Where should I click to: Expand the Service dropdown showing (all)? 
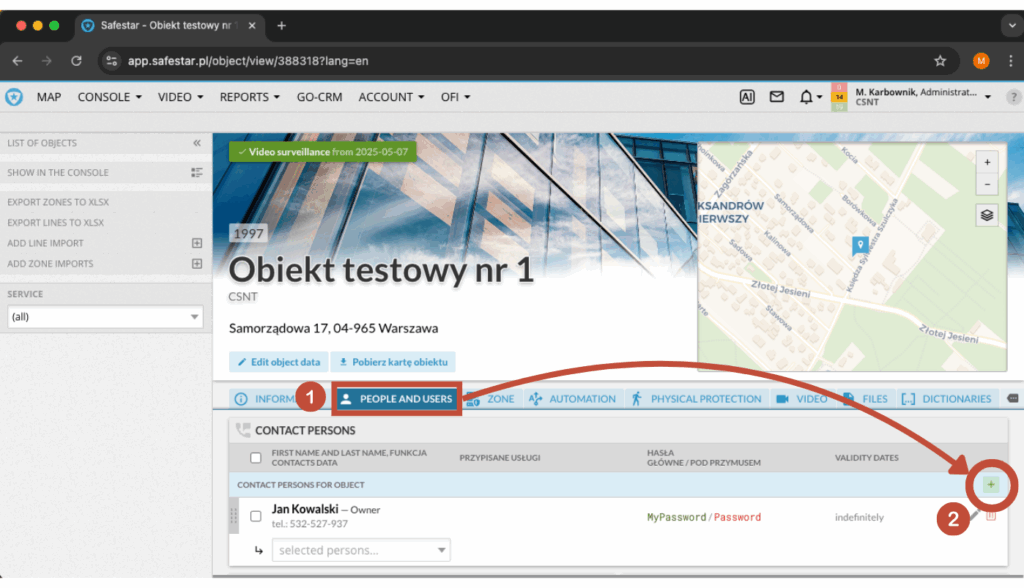(104, 317)
